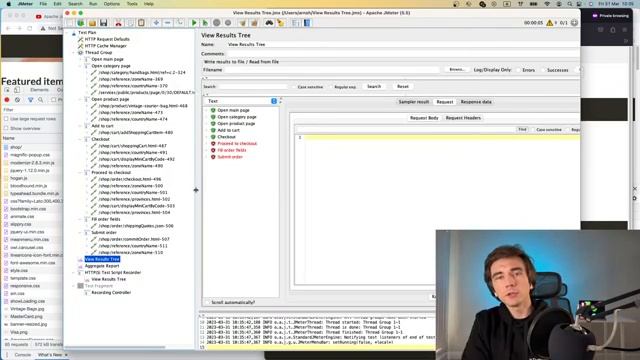Toggle log viewer via yellow warning icon
The height and width of the screenshot is (360, 640).
tap(550, 23)
